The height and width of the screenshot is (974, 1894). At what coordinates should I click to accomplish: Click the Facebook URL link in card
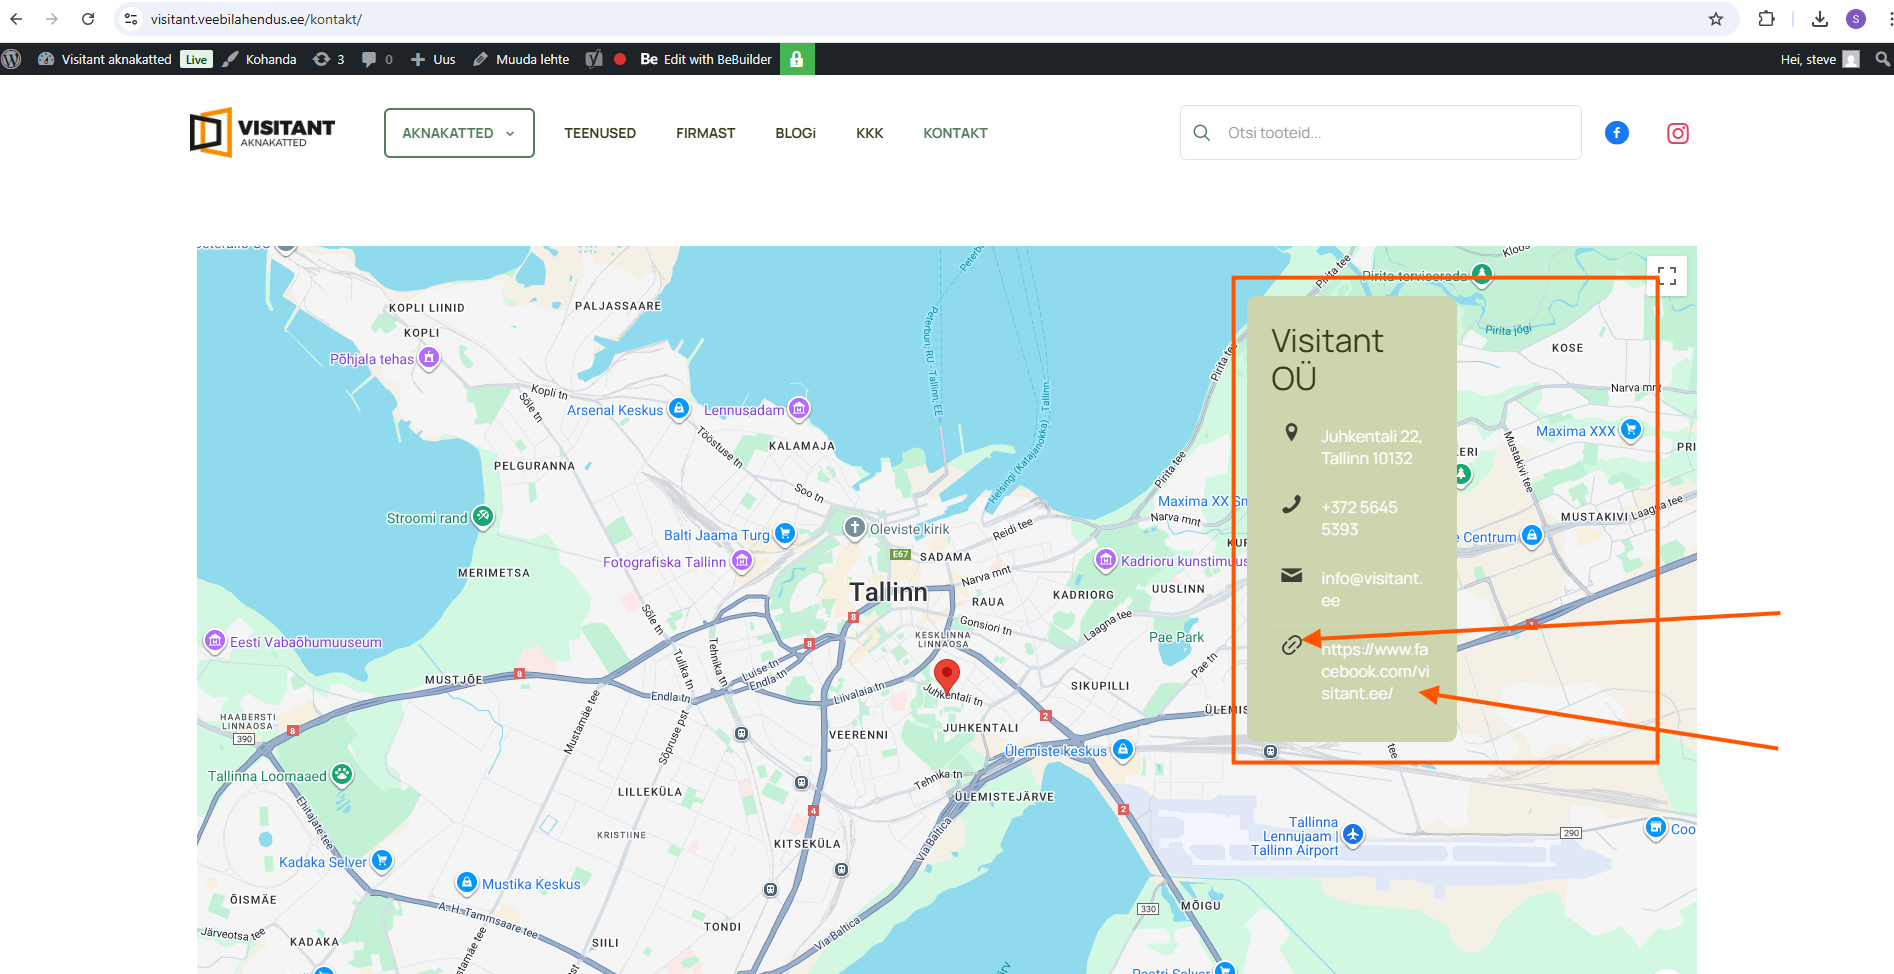tap(1374, 671)
